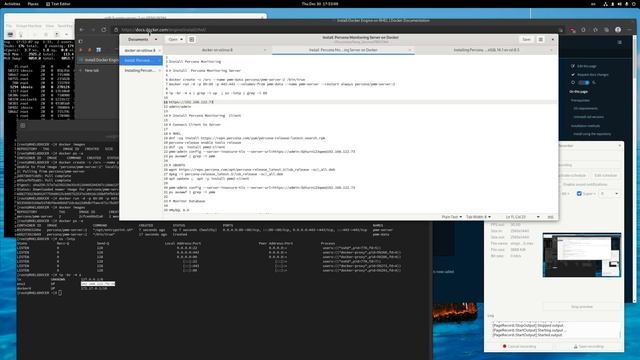
Task: Toggle dark mode switch on Docker docs
Action: [x=584, y=82]
